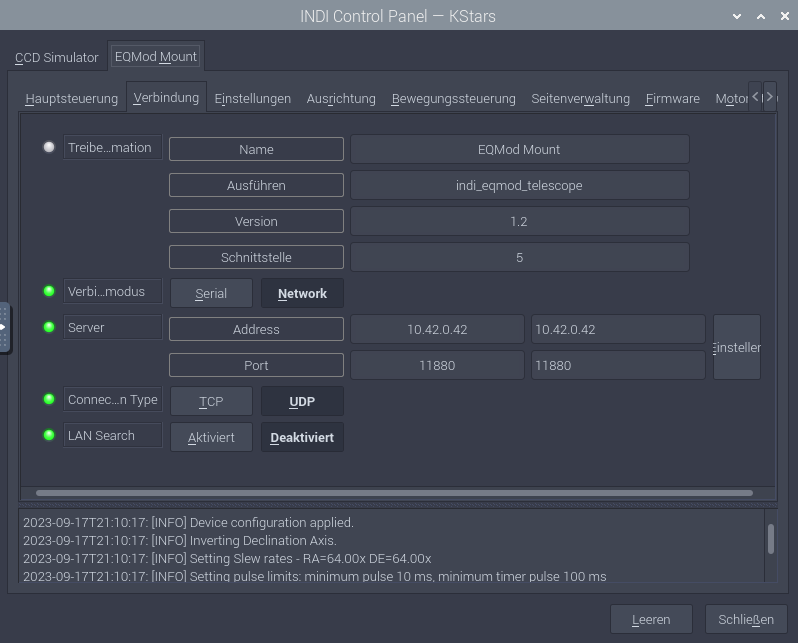Open the Seitenverwaltung tab

[x=581, y=98]
